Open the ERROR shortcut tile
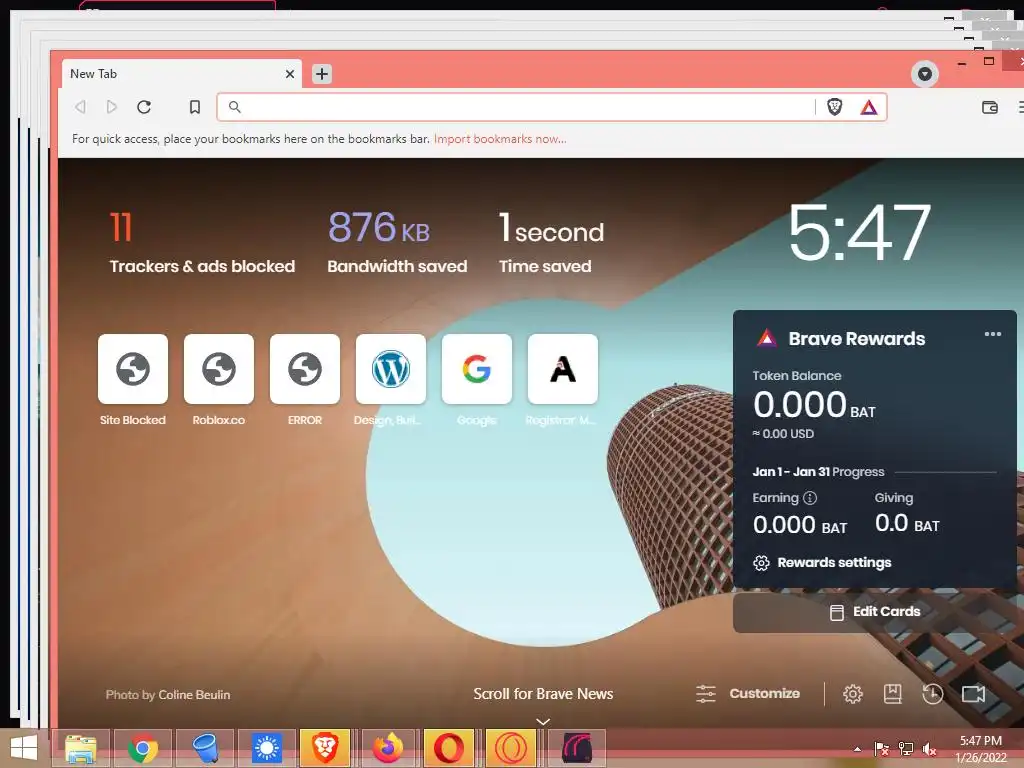1024x768 pixels. pyautogui.click(x=305, y=369)
